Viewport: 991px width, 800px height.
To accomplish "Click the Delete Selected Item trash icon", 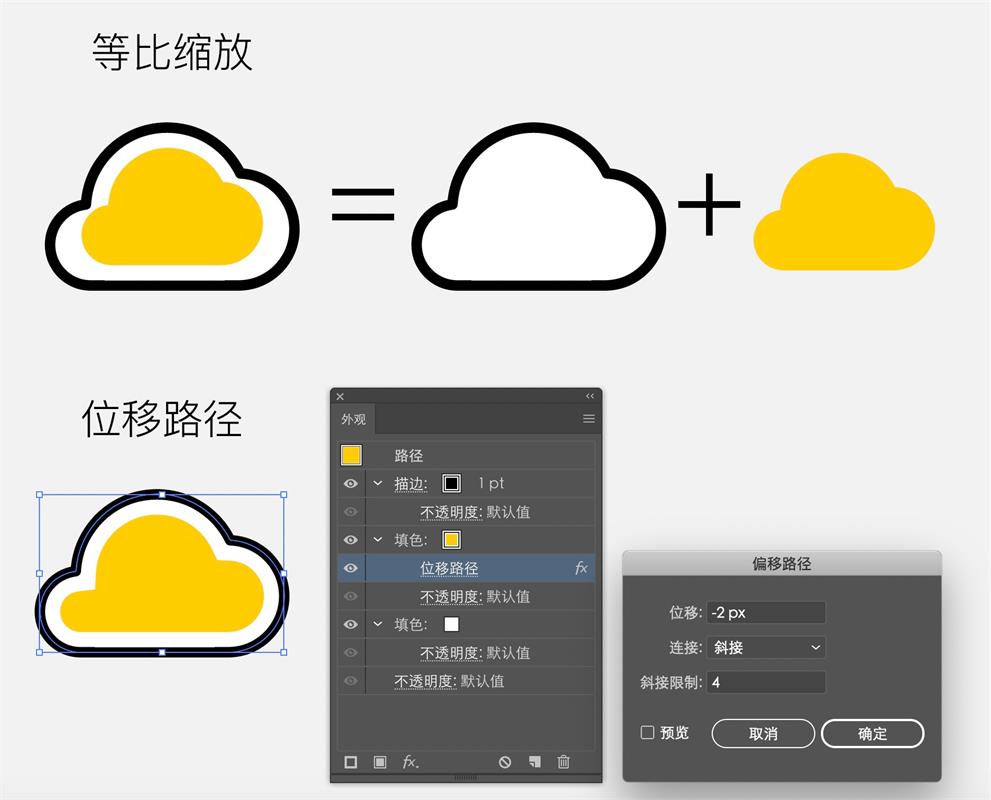I will (x=564, y=761).
